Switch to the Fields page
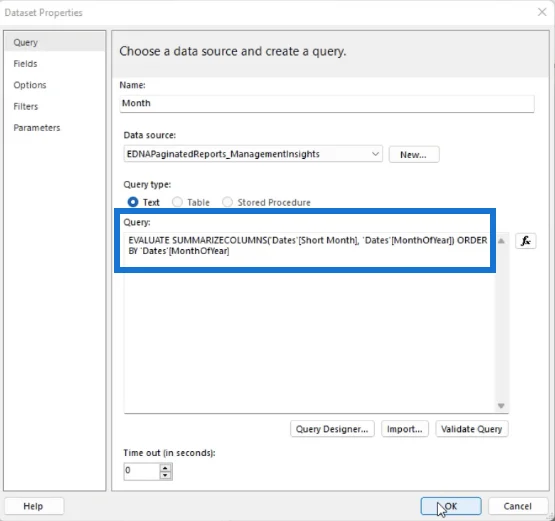Image resolution: width=555 pixels, height=521 pixels. click(25, 64)
